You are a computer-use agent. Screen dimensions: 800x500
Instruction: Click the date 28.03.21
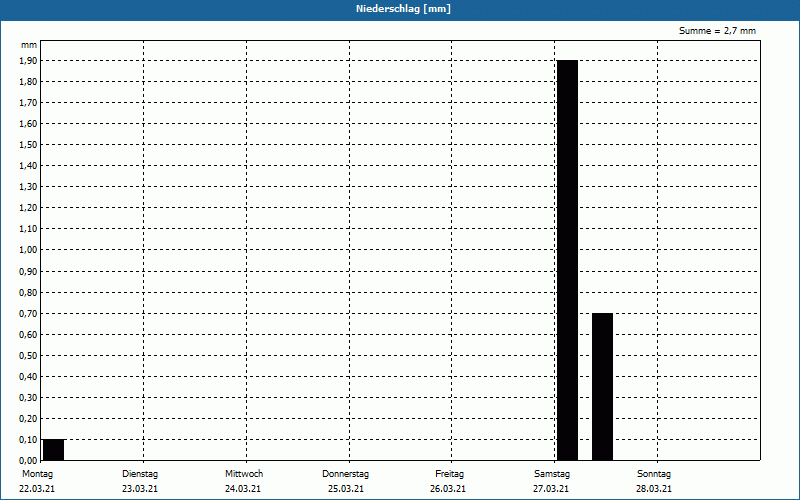click(x=654, y=488)
